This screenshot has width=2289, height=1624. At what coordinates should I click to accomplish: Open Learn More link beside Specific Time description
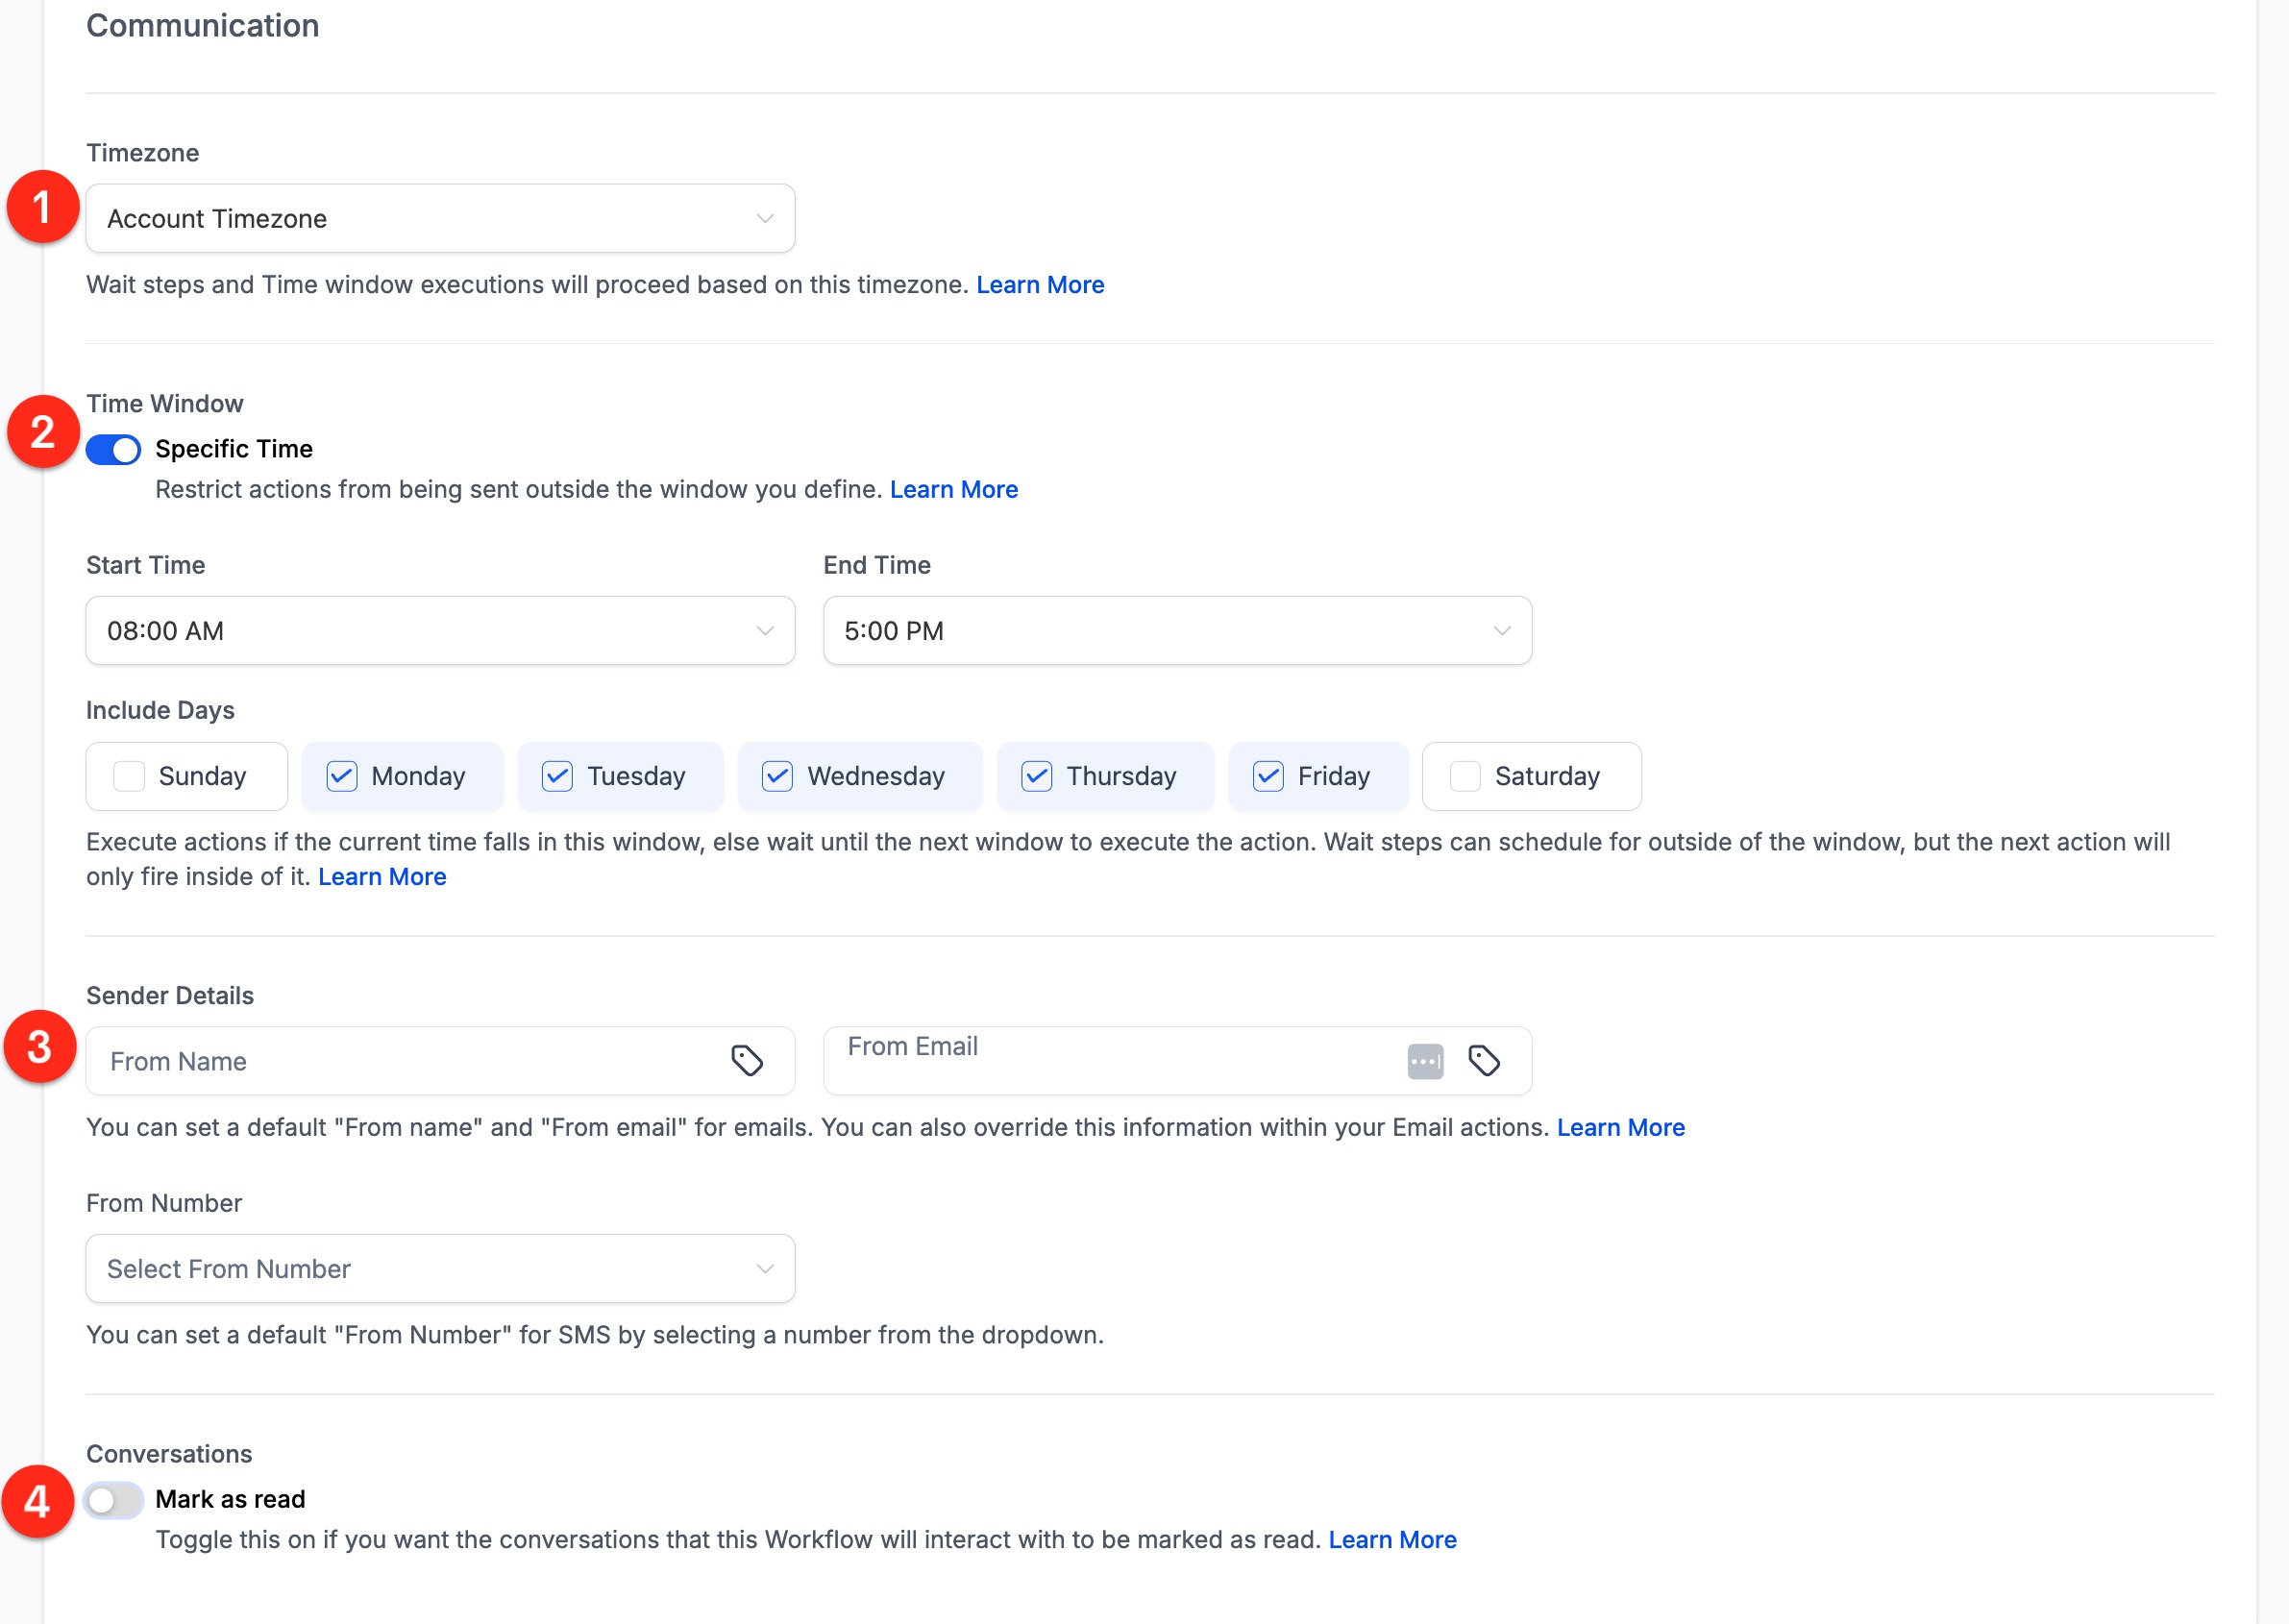click(953, 490)
